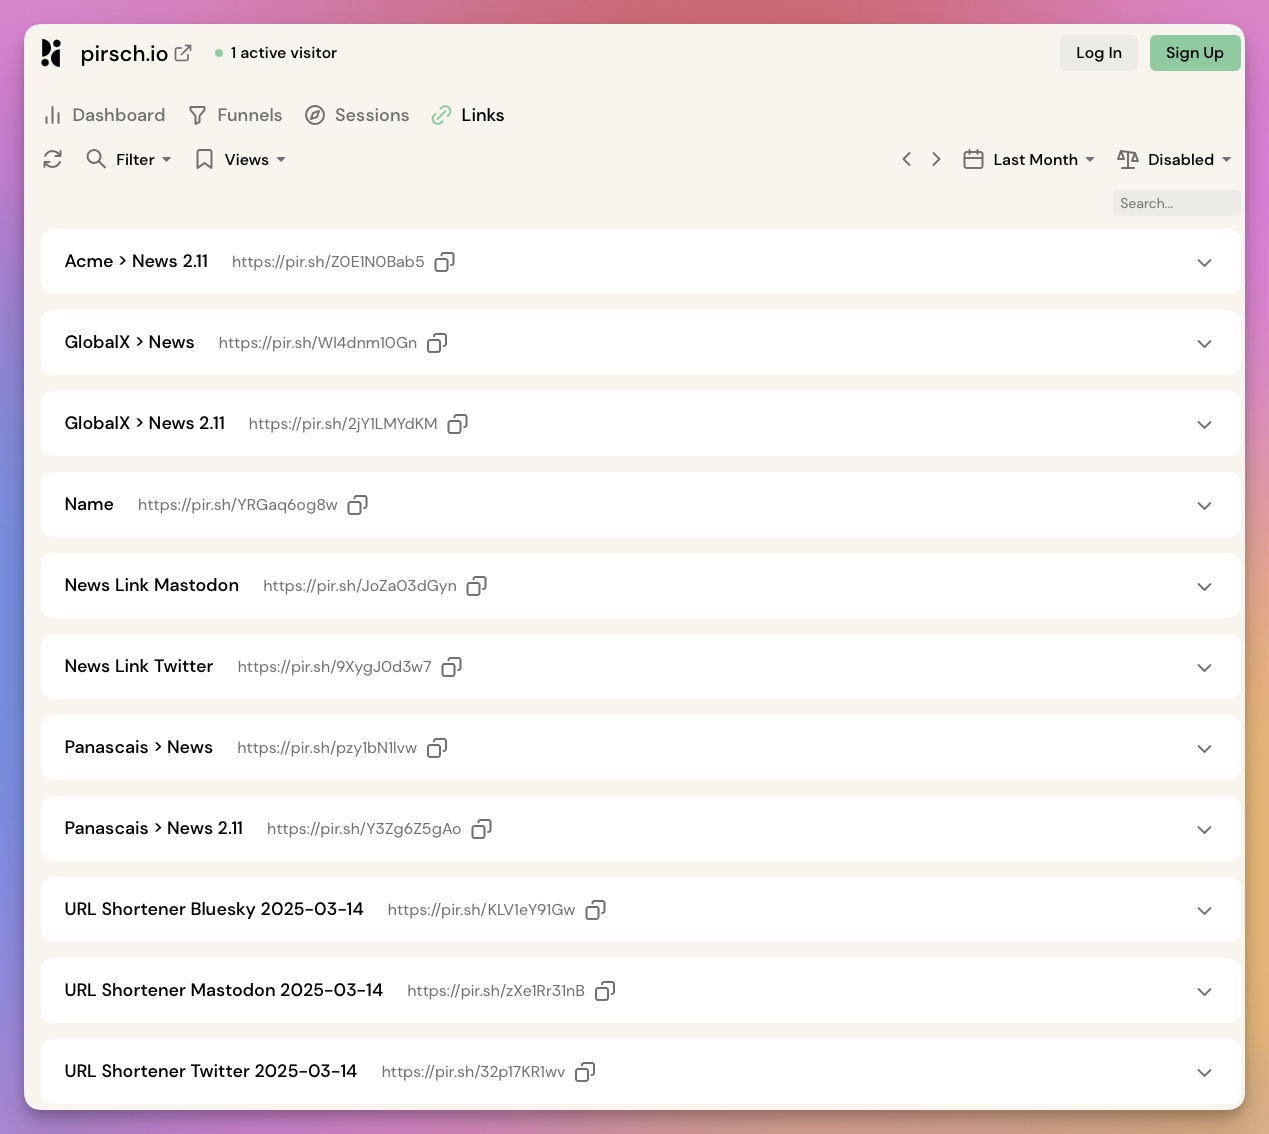The height and width of the screenshot is (1134, 1269).
Task: Switch to the Sessions tab
Action: [x=372, y=115]
